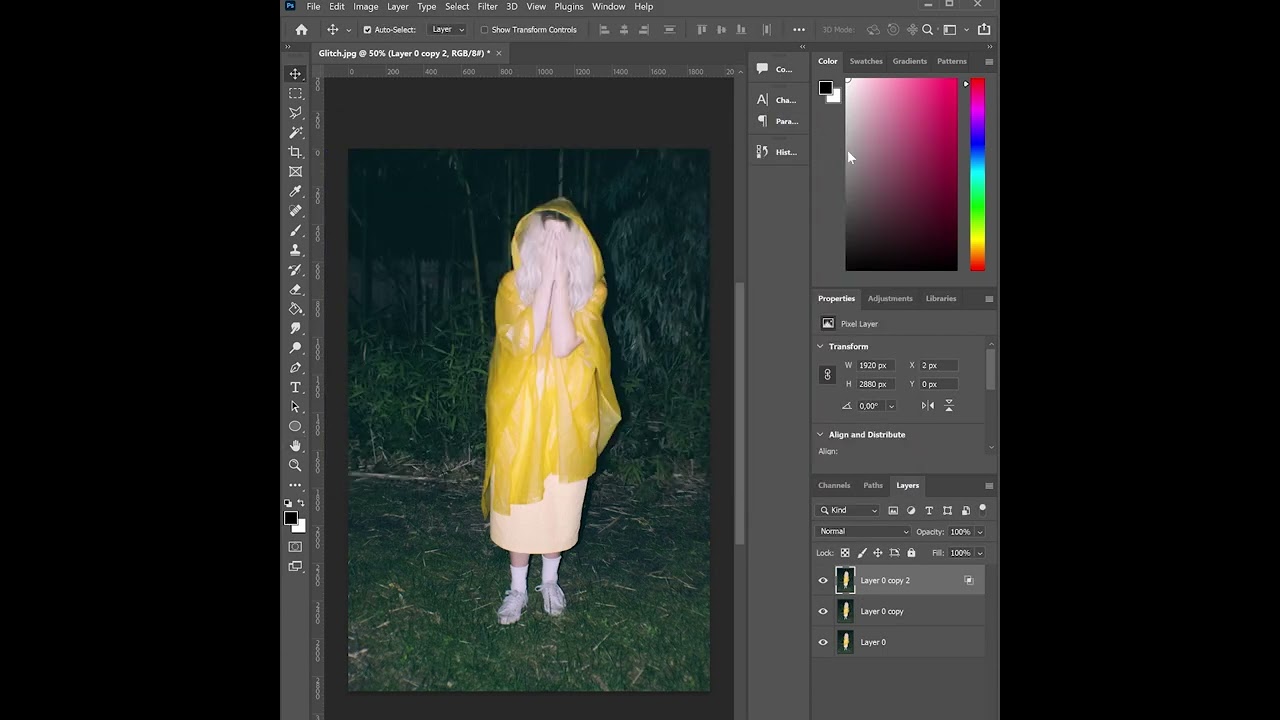Open the layer filter Kind dropdown

point(848,510)
